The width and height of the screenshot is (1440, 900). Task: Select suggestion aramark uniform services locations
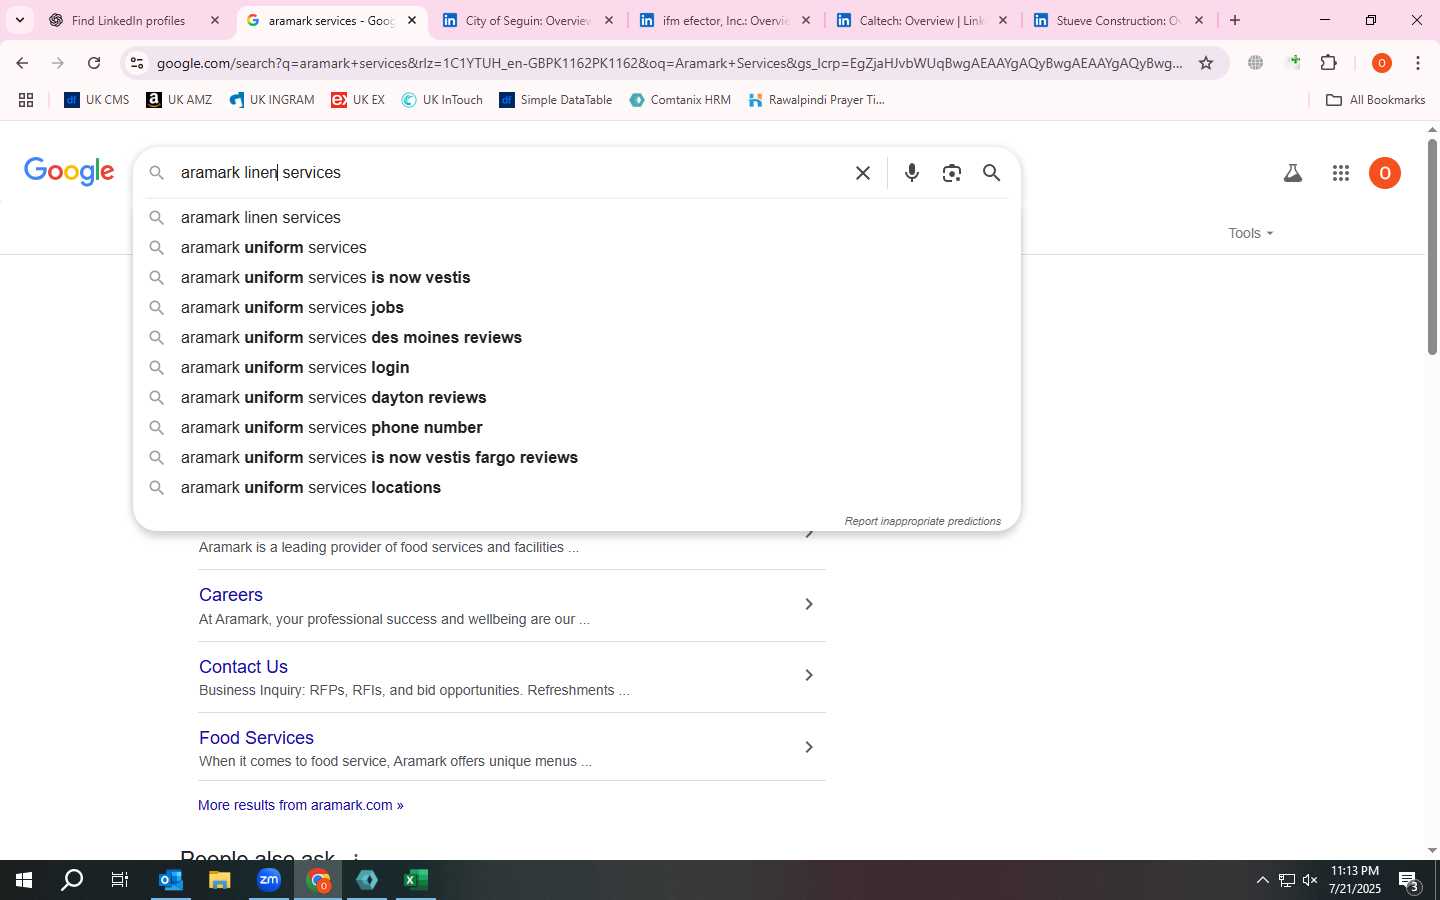click(576, 488)
